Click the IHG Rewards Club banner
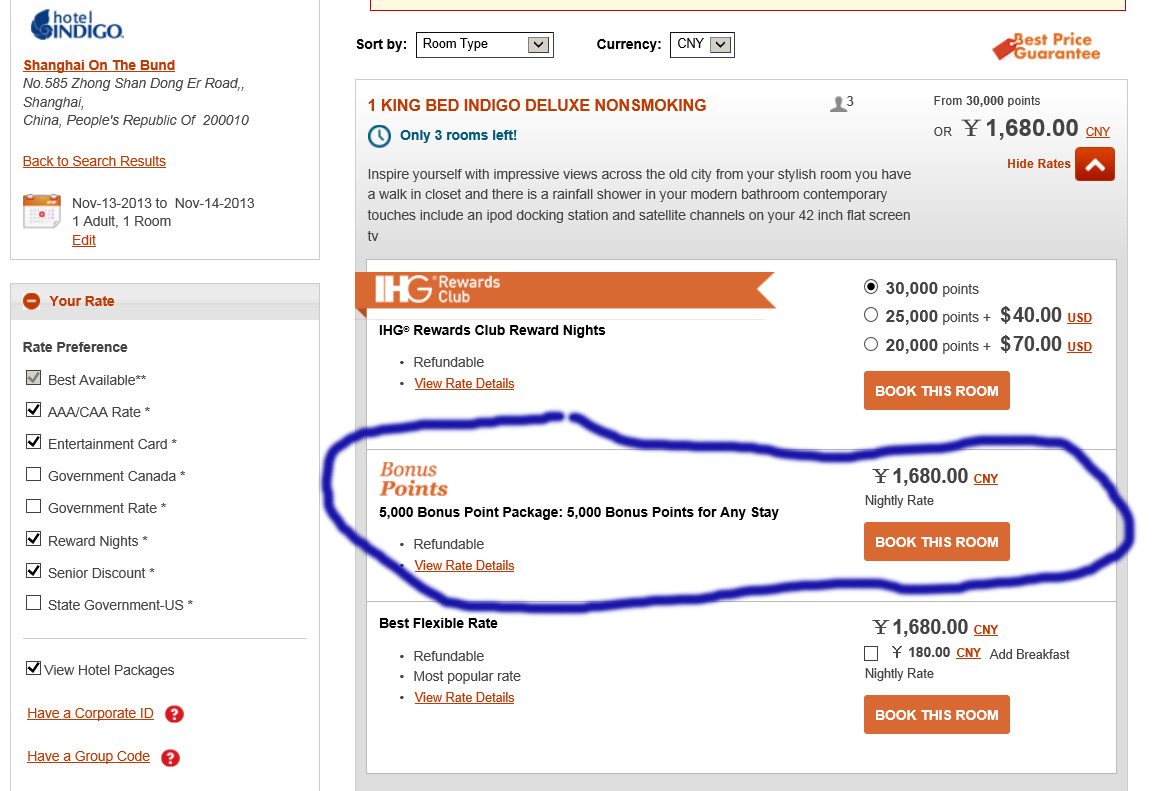The image size is (1159, 791). click(x=563, y=290)
